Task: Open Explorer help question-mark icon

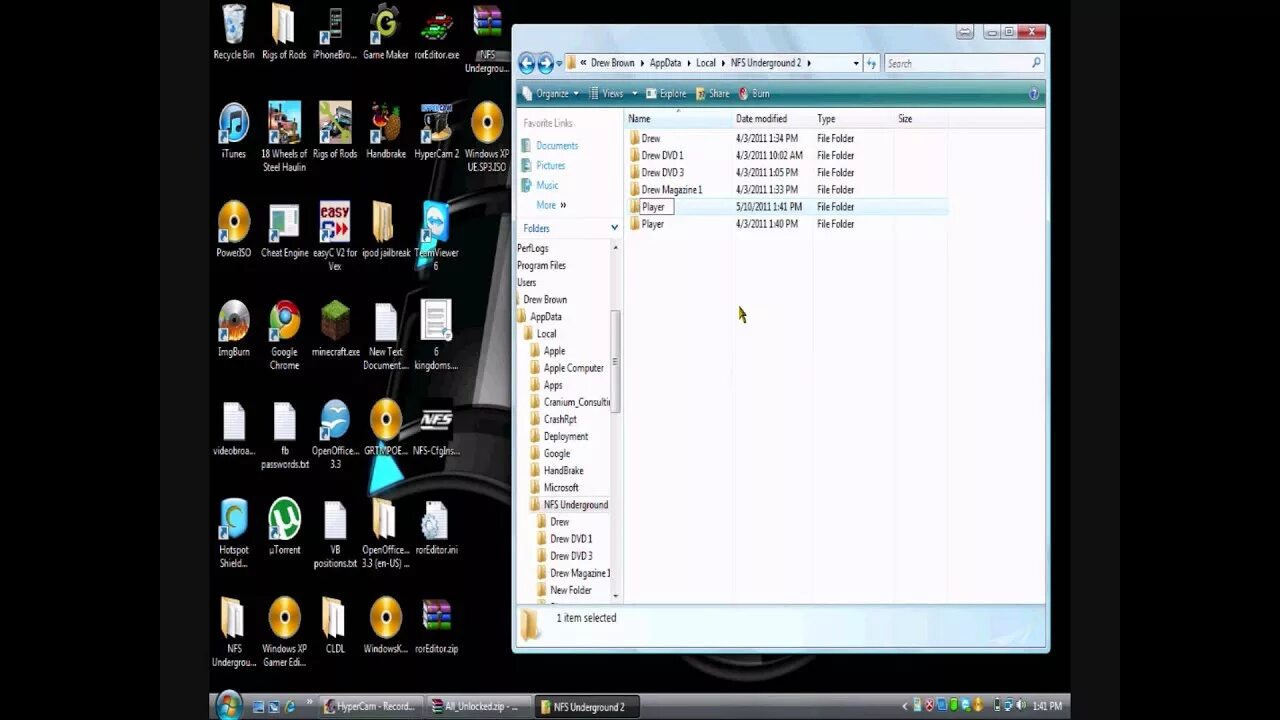Action: (x=1034, y=93)
